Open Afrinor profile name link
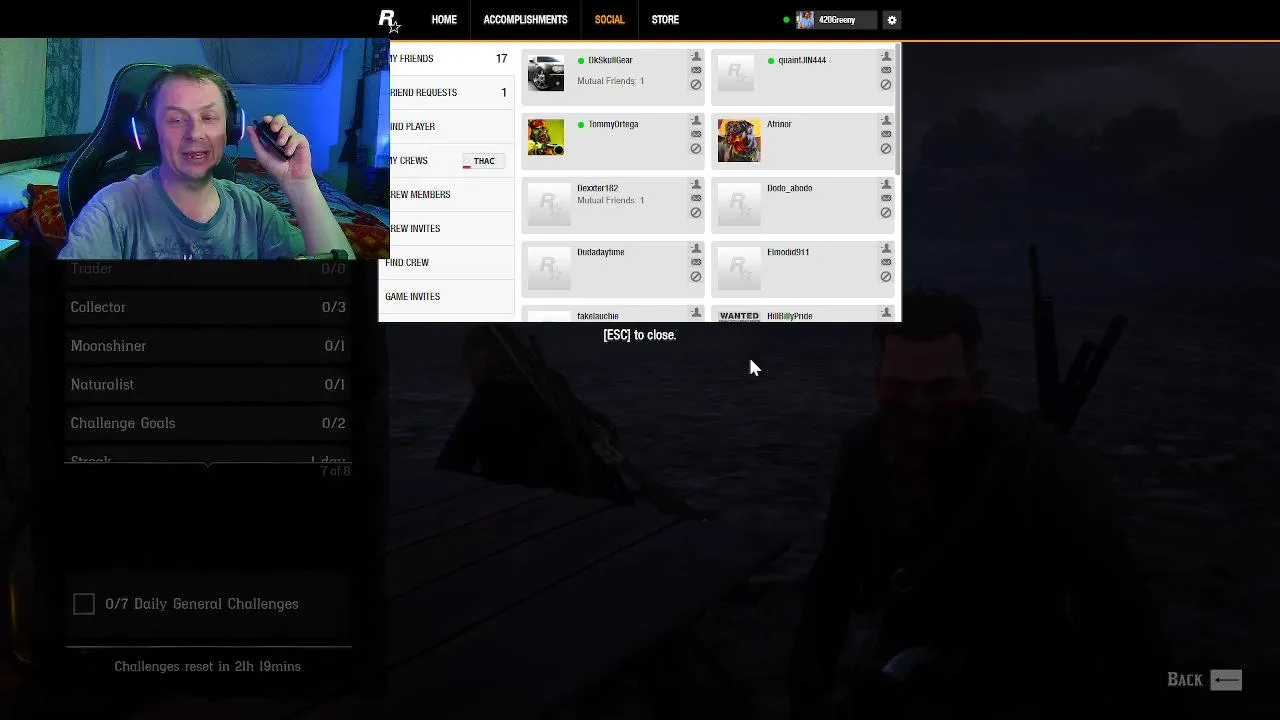The height and width of the screenshot is (720, 1280). [779, 124]
